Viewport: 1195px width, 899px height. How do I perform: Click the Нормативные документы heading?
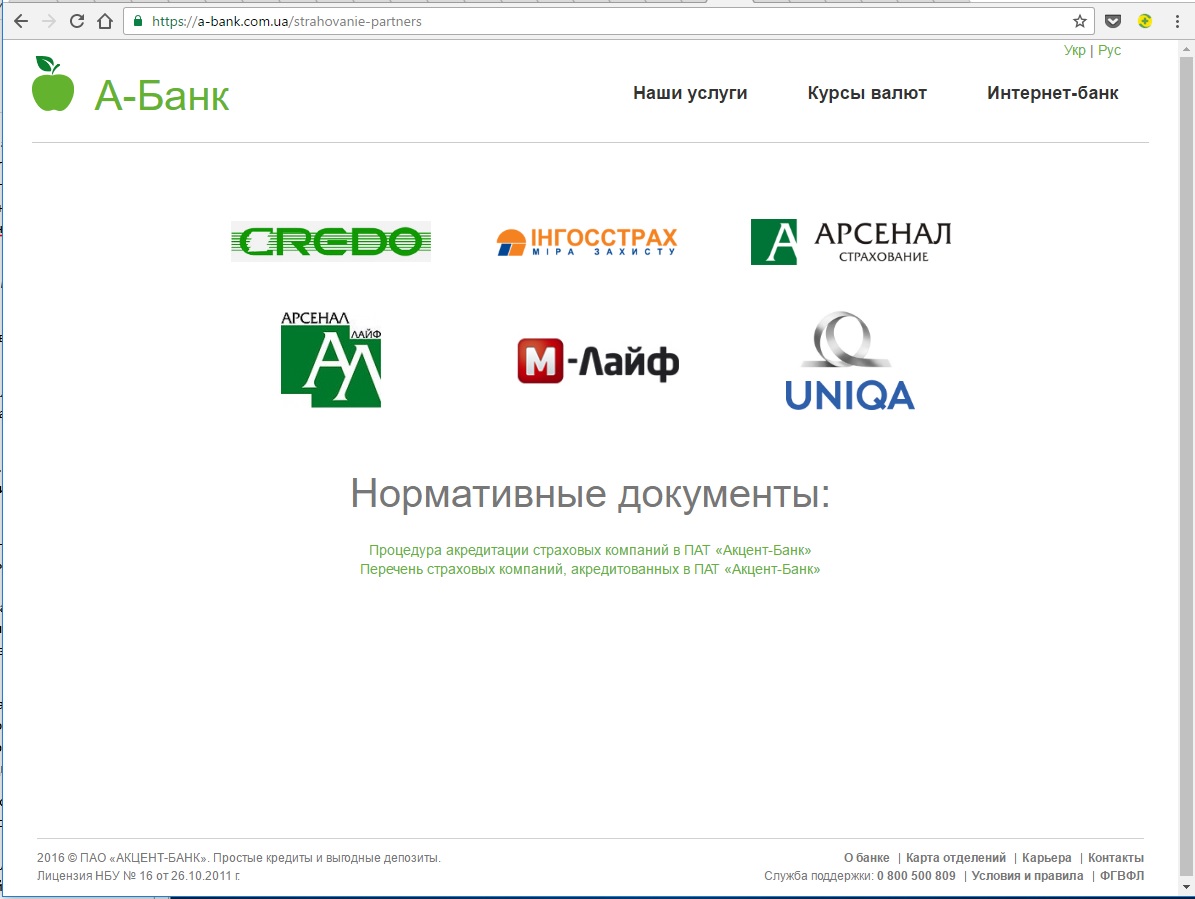pyautogui.click(x=590, y=494)
